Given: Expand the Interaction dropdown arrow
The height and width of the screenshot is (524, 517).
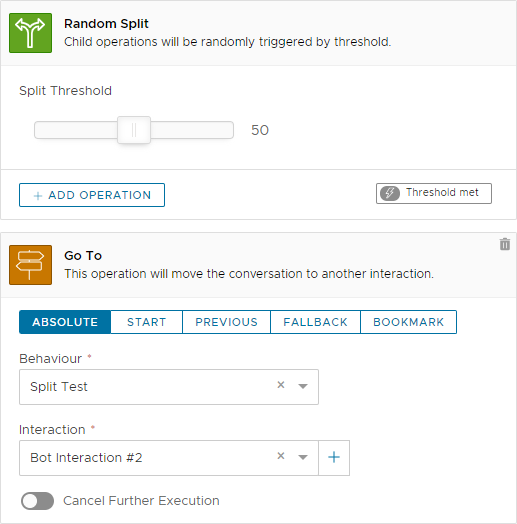Looking at the screenshot, I should pos(303,457).
